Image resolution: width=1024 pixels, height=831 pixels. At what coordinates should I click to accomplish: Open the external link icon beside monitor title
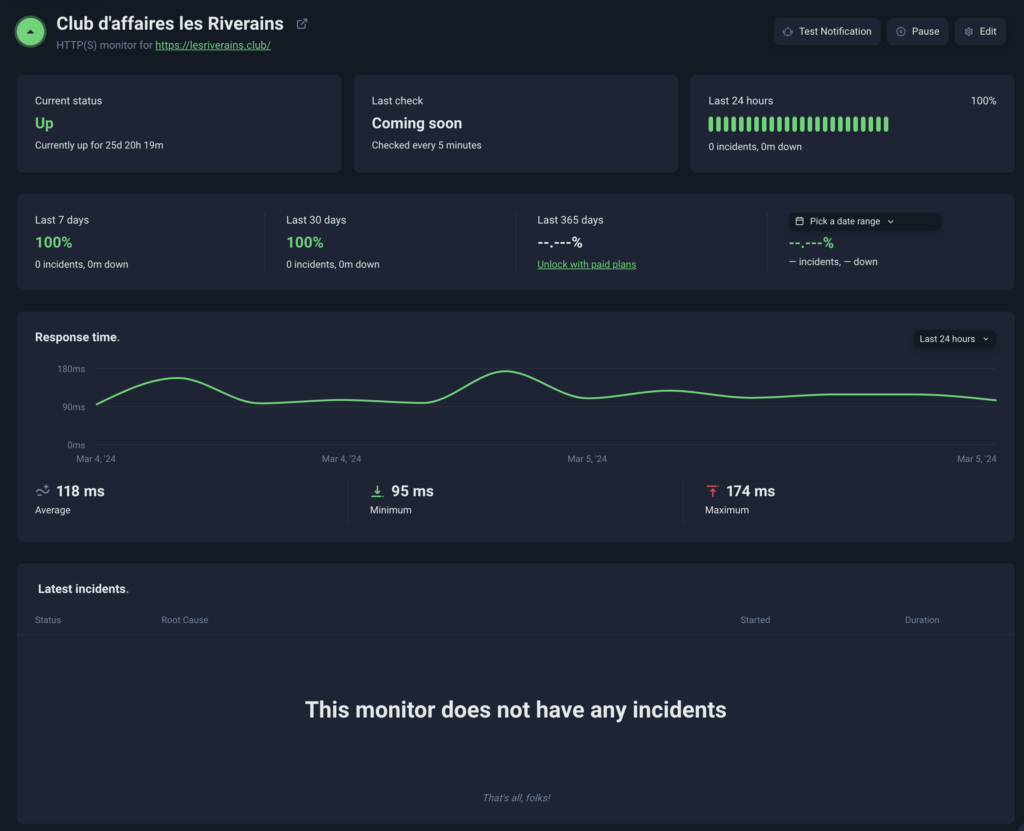click(302, 24)
